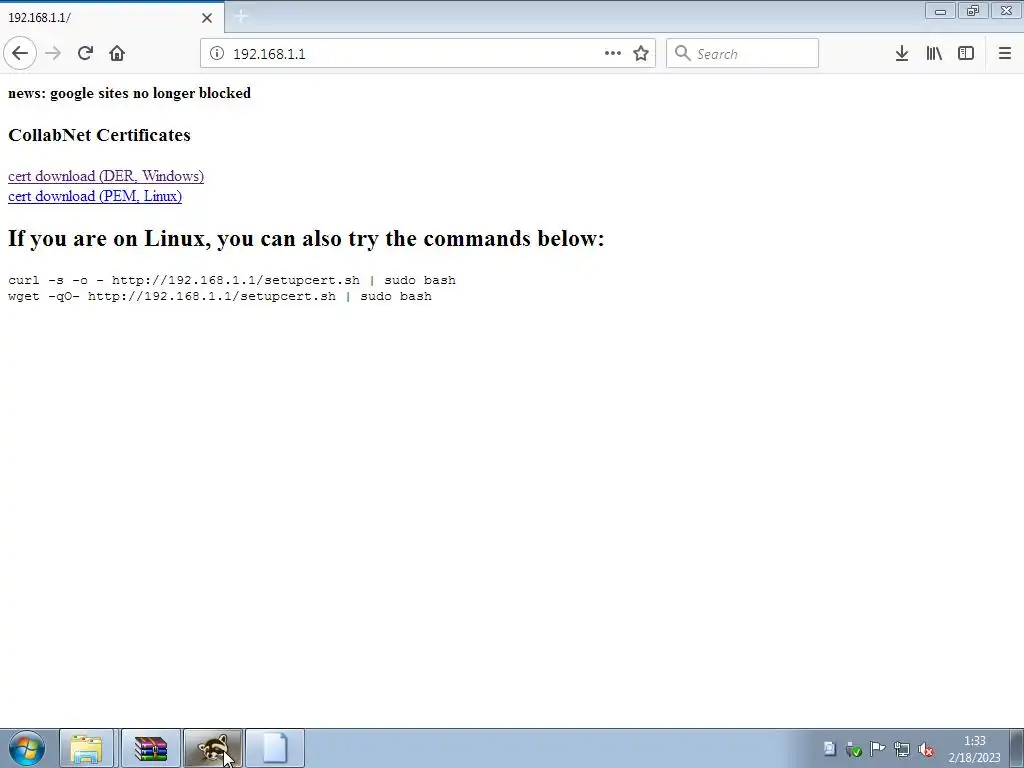1024x768 pixels.
Task: Bookmark this page with the star
Action: tap(641, 54)
